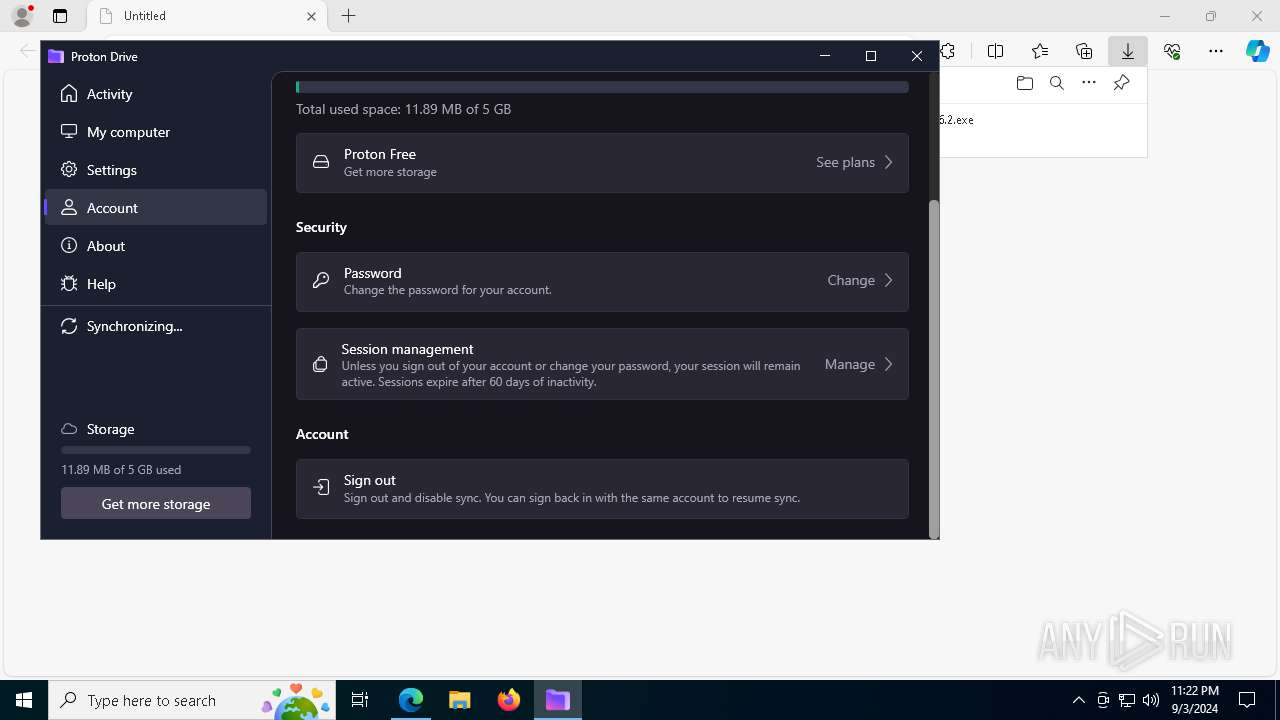Open the Activity section in Proton Drive

(156, 94)
